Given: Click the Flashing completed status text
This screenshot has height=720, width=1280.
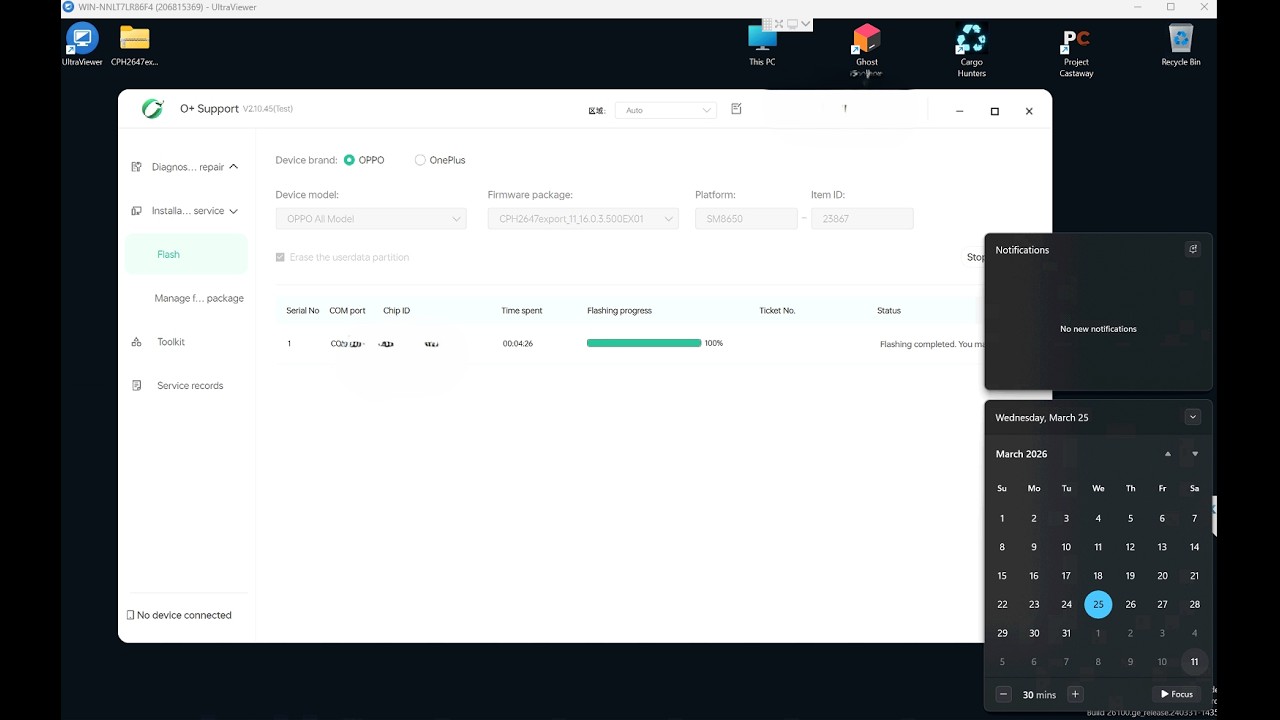Looking at the screenshot, I should point(932,344).
